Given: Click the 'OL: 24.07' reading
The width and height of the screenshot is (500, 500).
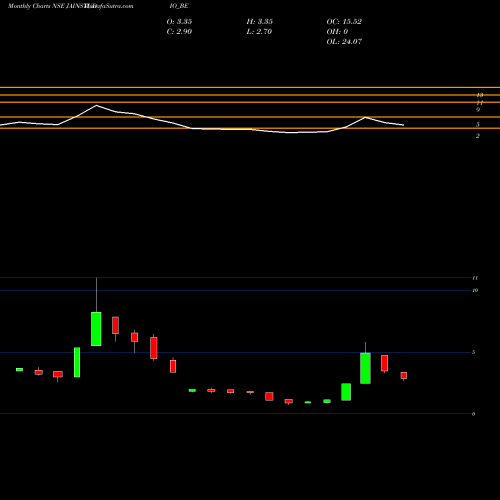Looking at the screenshot, I should click(x=344, y=41).
